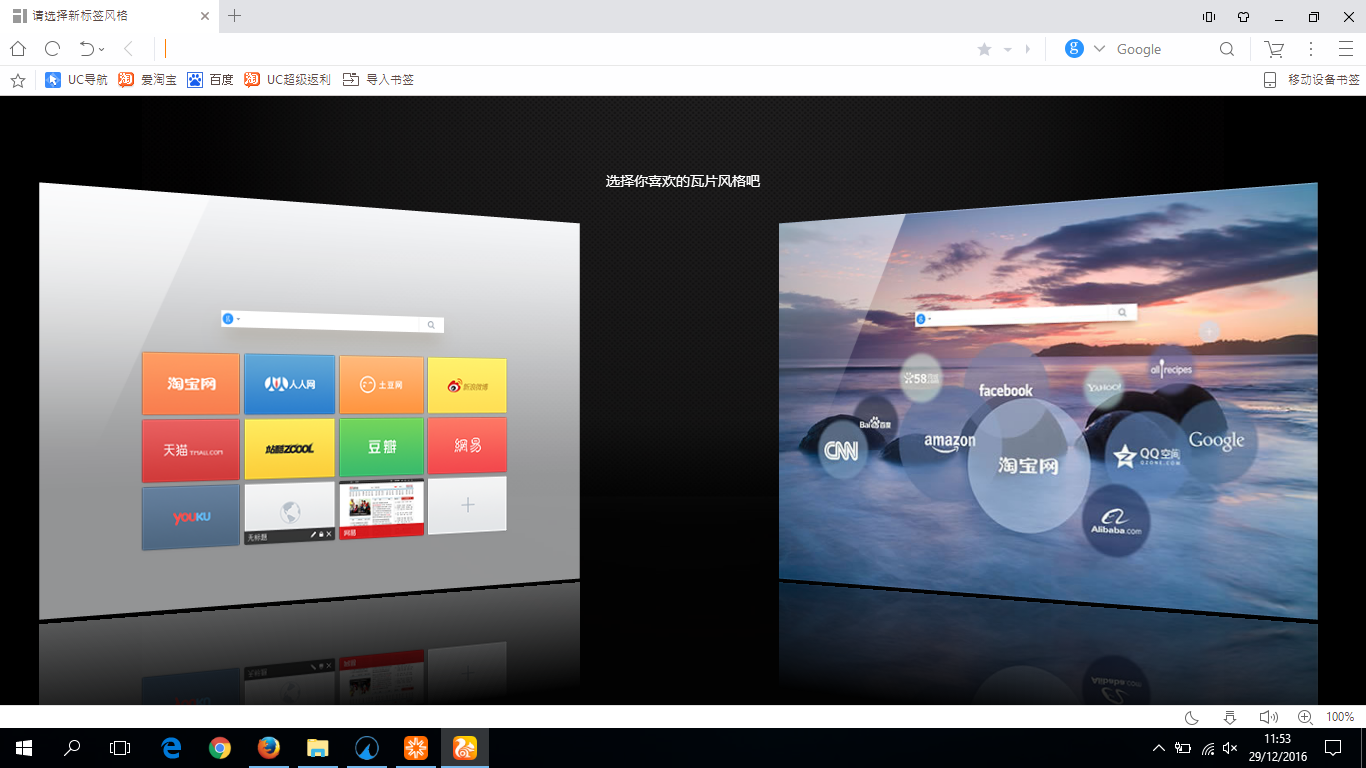This screenshot has height=768, width=1366.
Task: Open the skin (shirt) theme icon
Action: click(x=1243, y=16)
